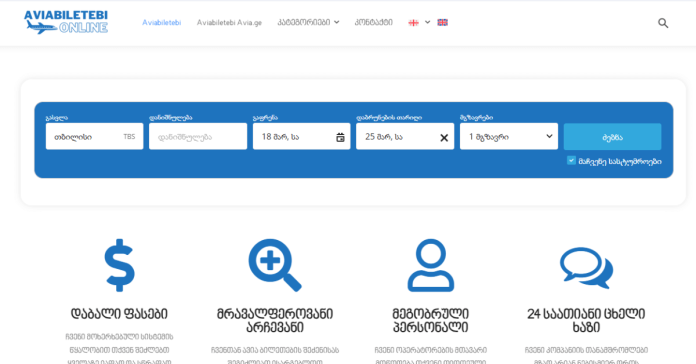Viewport: 696px width, 364px height.
Task: Click the origin field showing თბილისი TBS
Action: [x=95, y=136]
